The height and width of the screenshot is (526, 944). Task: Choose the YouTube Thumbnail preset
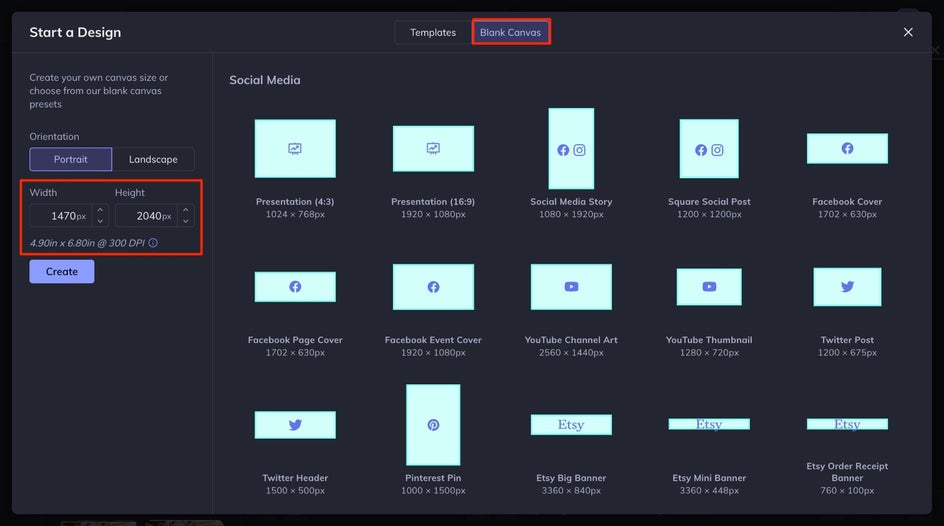pyautogui.click(x=709, y=287)
